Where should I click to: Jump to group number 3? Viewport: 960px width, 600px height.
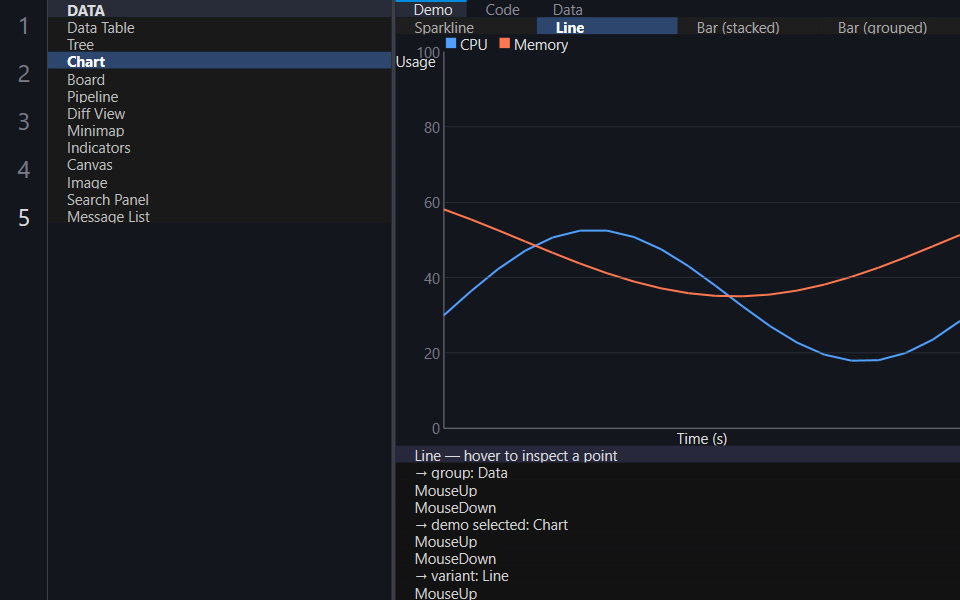(x=23, y=122)
